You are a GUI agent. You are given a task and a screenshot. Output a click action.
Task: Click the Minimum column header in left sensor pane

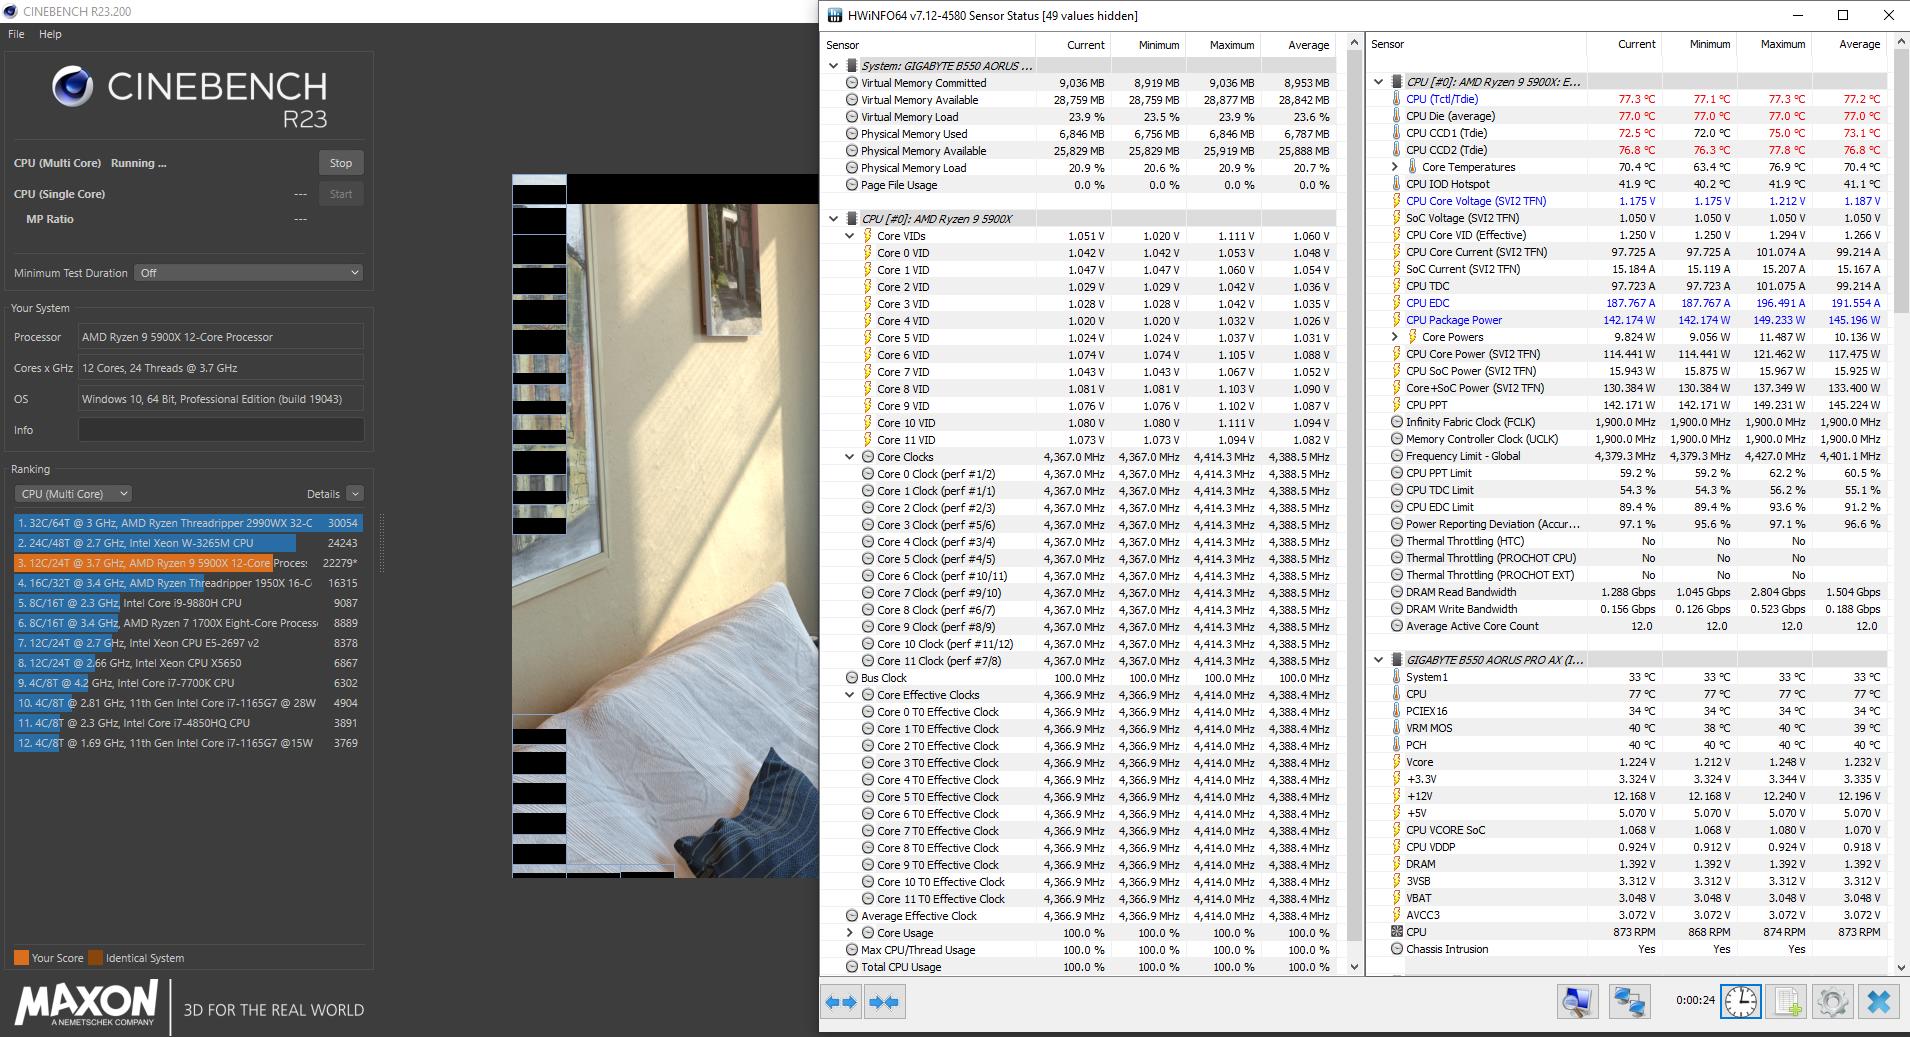1148,45
